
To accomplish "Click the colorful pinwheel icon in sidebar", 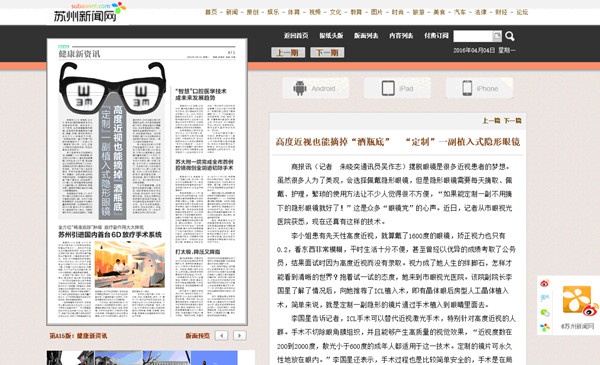I will 545,328.
